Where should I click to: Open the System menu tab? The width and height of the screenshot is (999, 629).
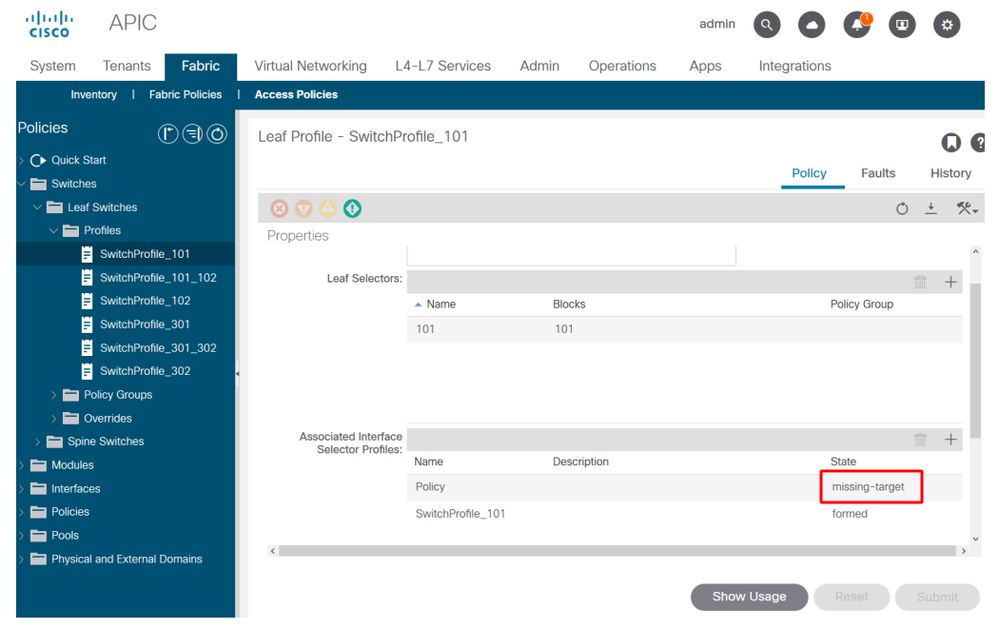pos(52,66)
